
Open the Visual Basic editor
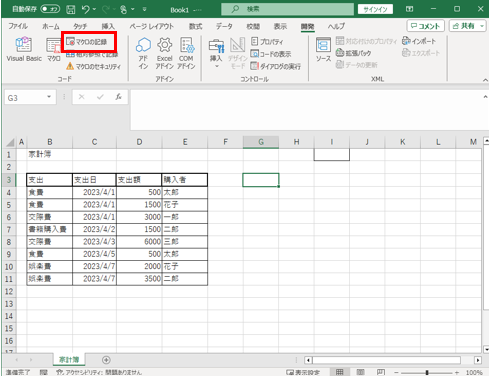pyautogui.click(x=24, y=49)
